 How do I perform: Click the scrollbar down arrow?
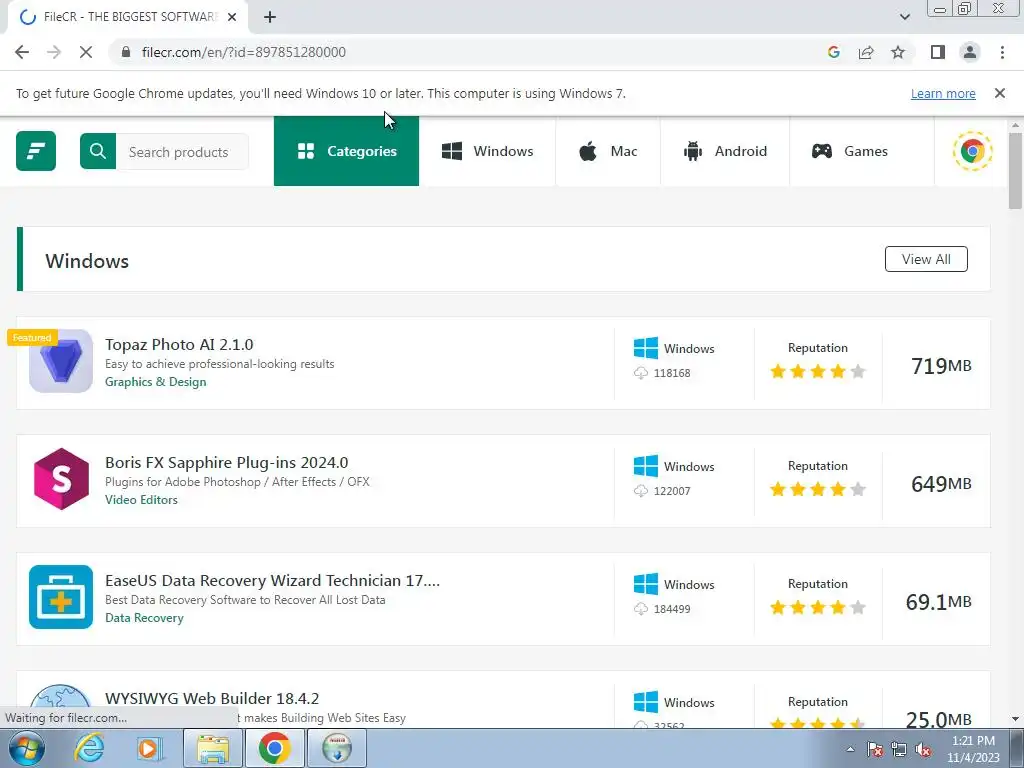pos(1015,719)
